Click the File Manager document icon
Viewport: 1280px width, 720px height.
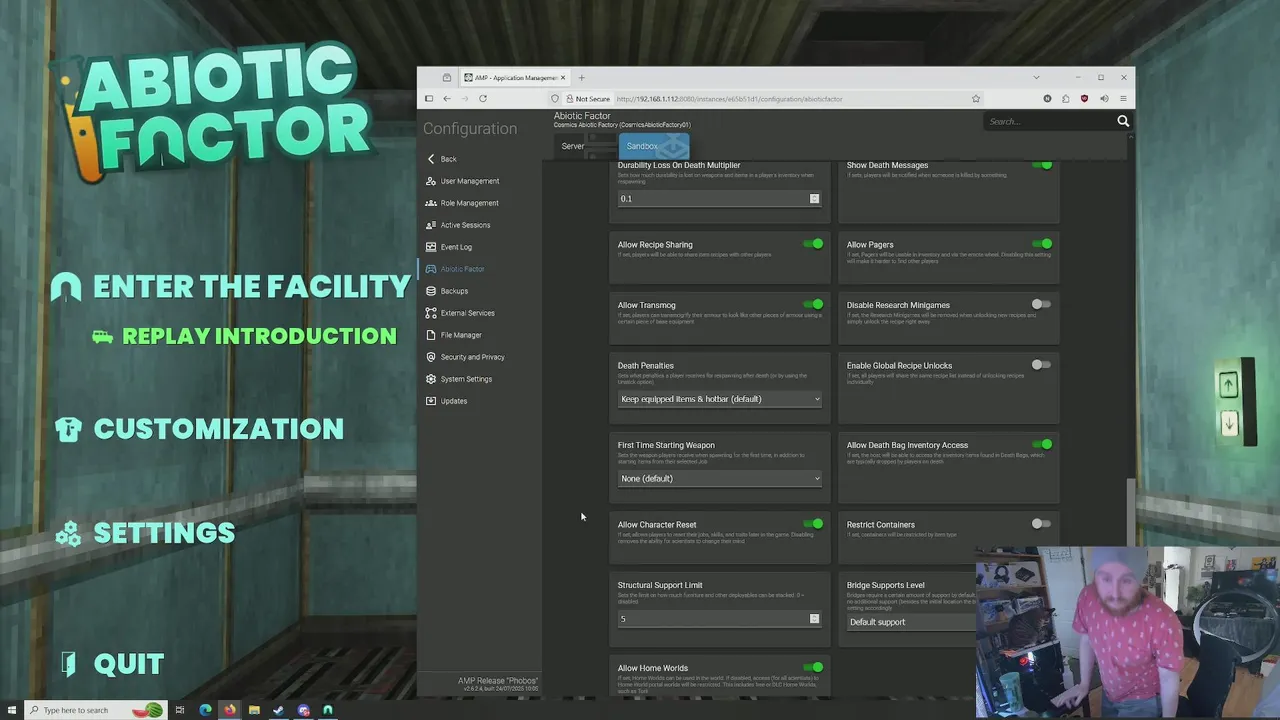pyautogui.click(x=431, y=335)
